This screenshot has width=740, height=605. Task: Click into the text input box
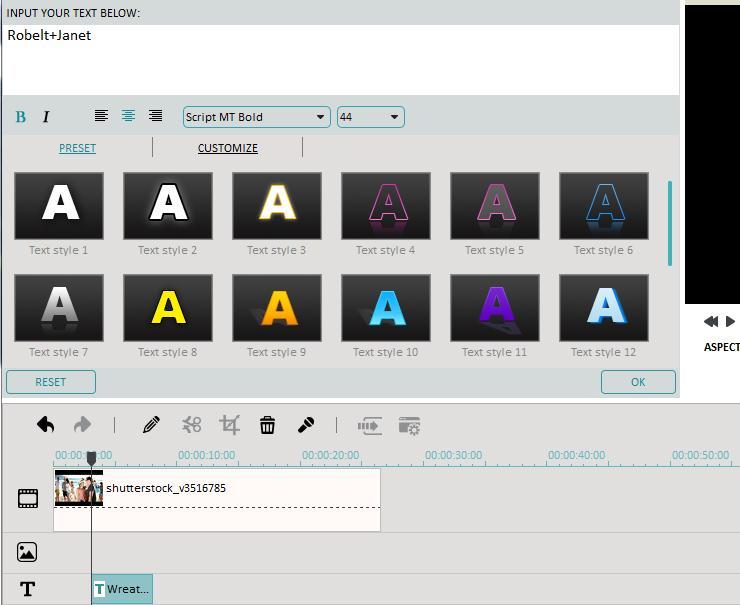[x=340, y=59]
